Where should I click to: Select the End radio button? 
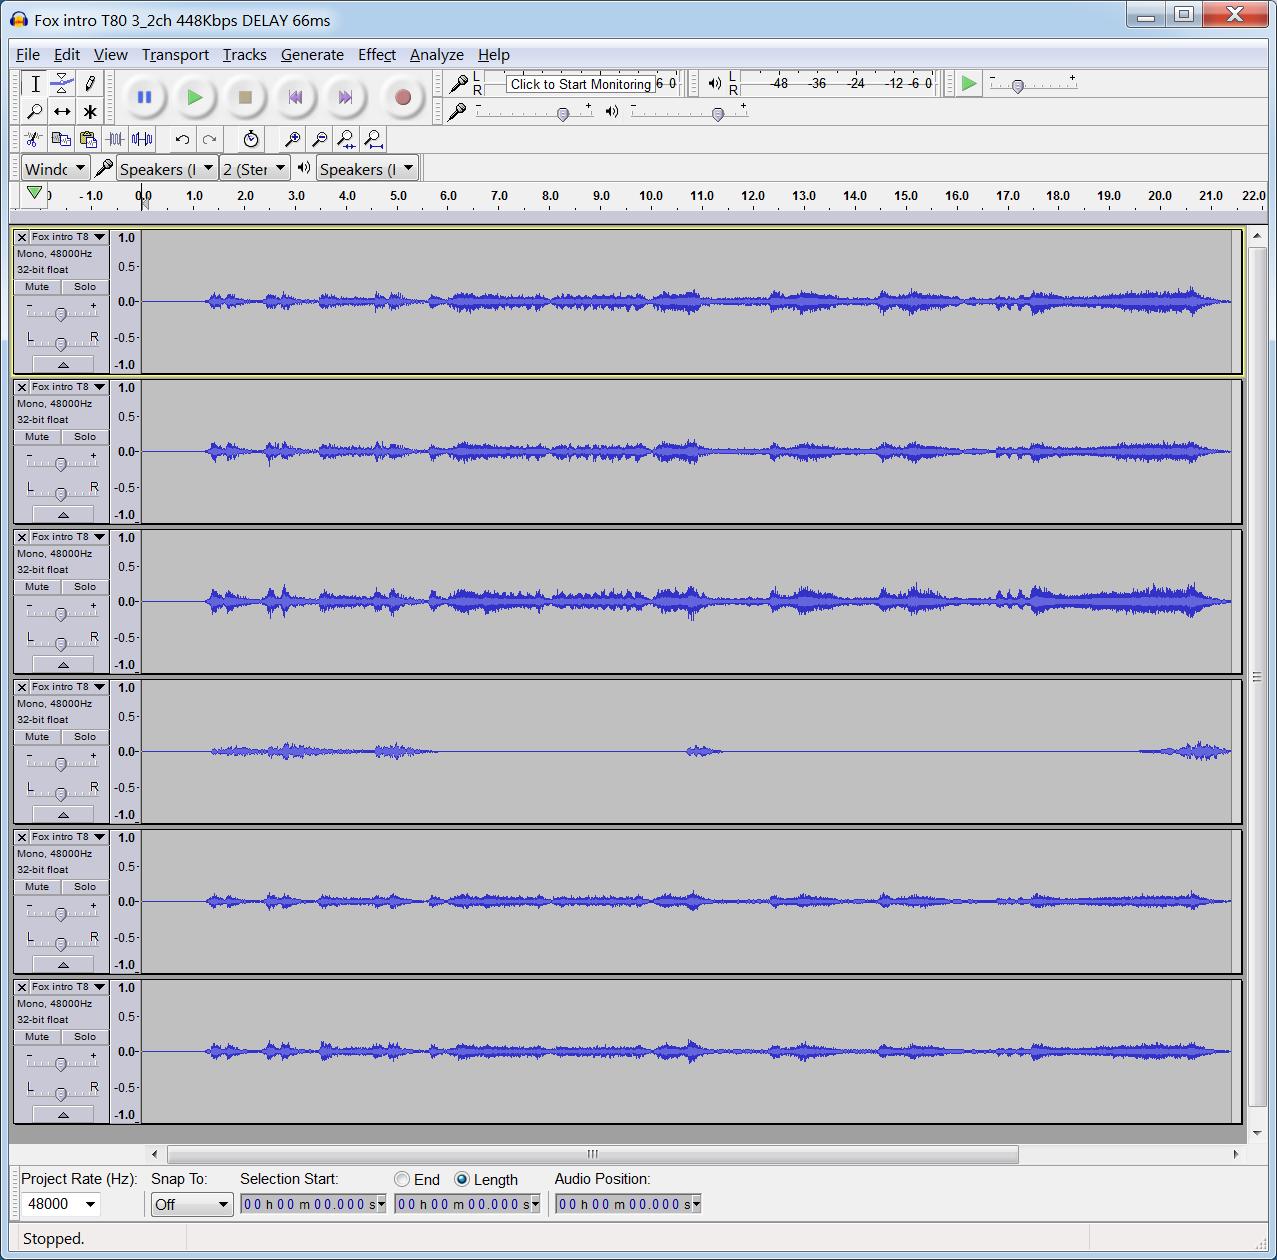point(403,1179)
